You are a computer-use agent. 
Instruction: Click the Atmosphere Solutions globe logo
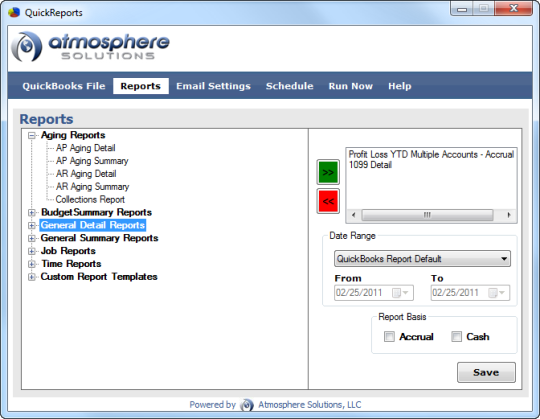point(27,46)
